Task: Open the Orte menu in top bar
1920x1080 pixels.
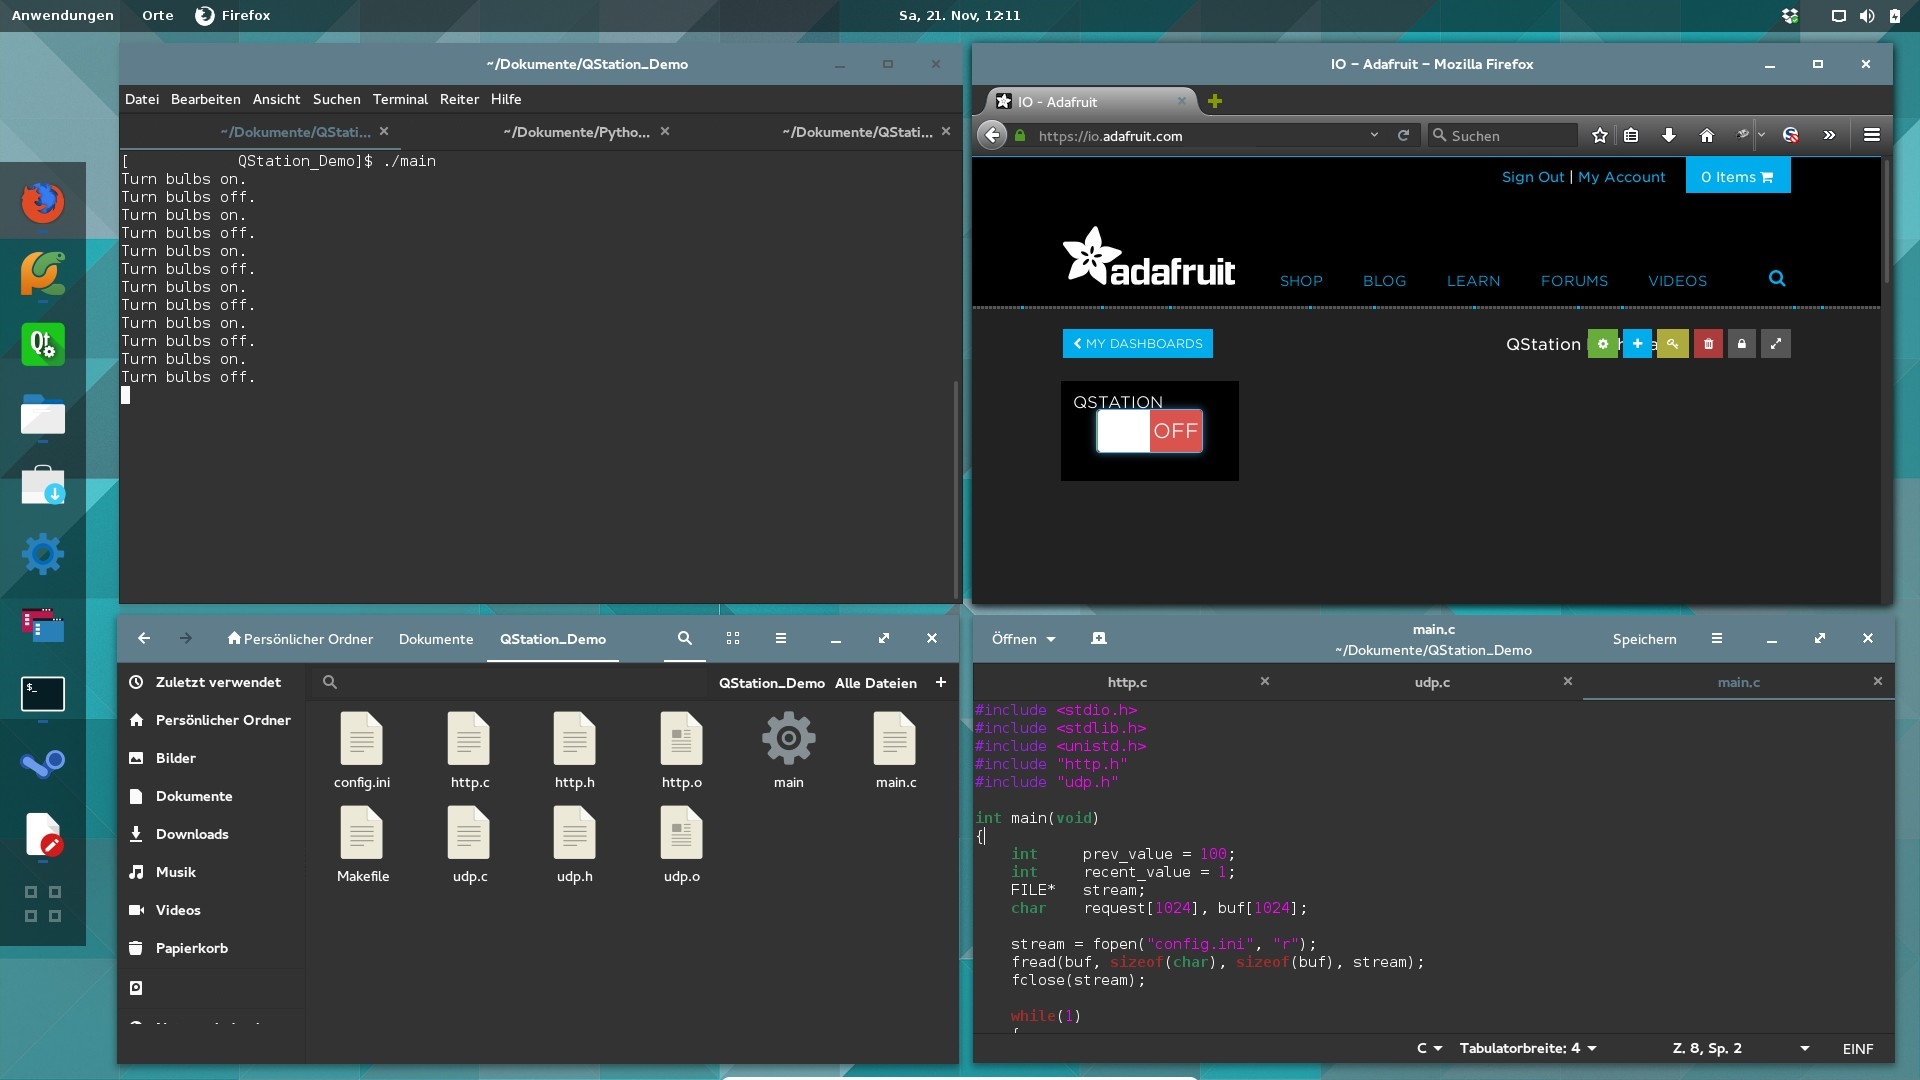Action: coord(157,15)
